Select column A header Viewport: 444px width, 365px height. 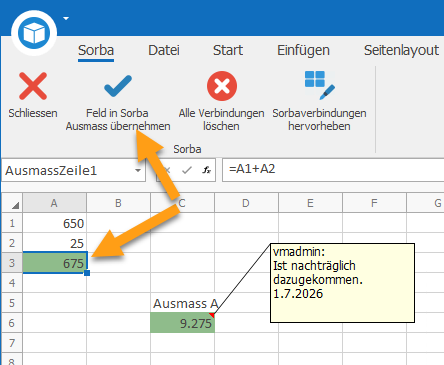click(x=54, y=203)
